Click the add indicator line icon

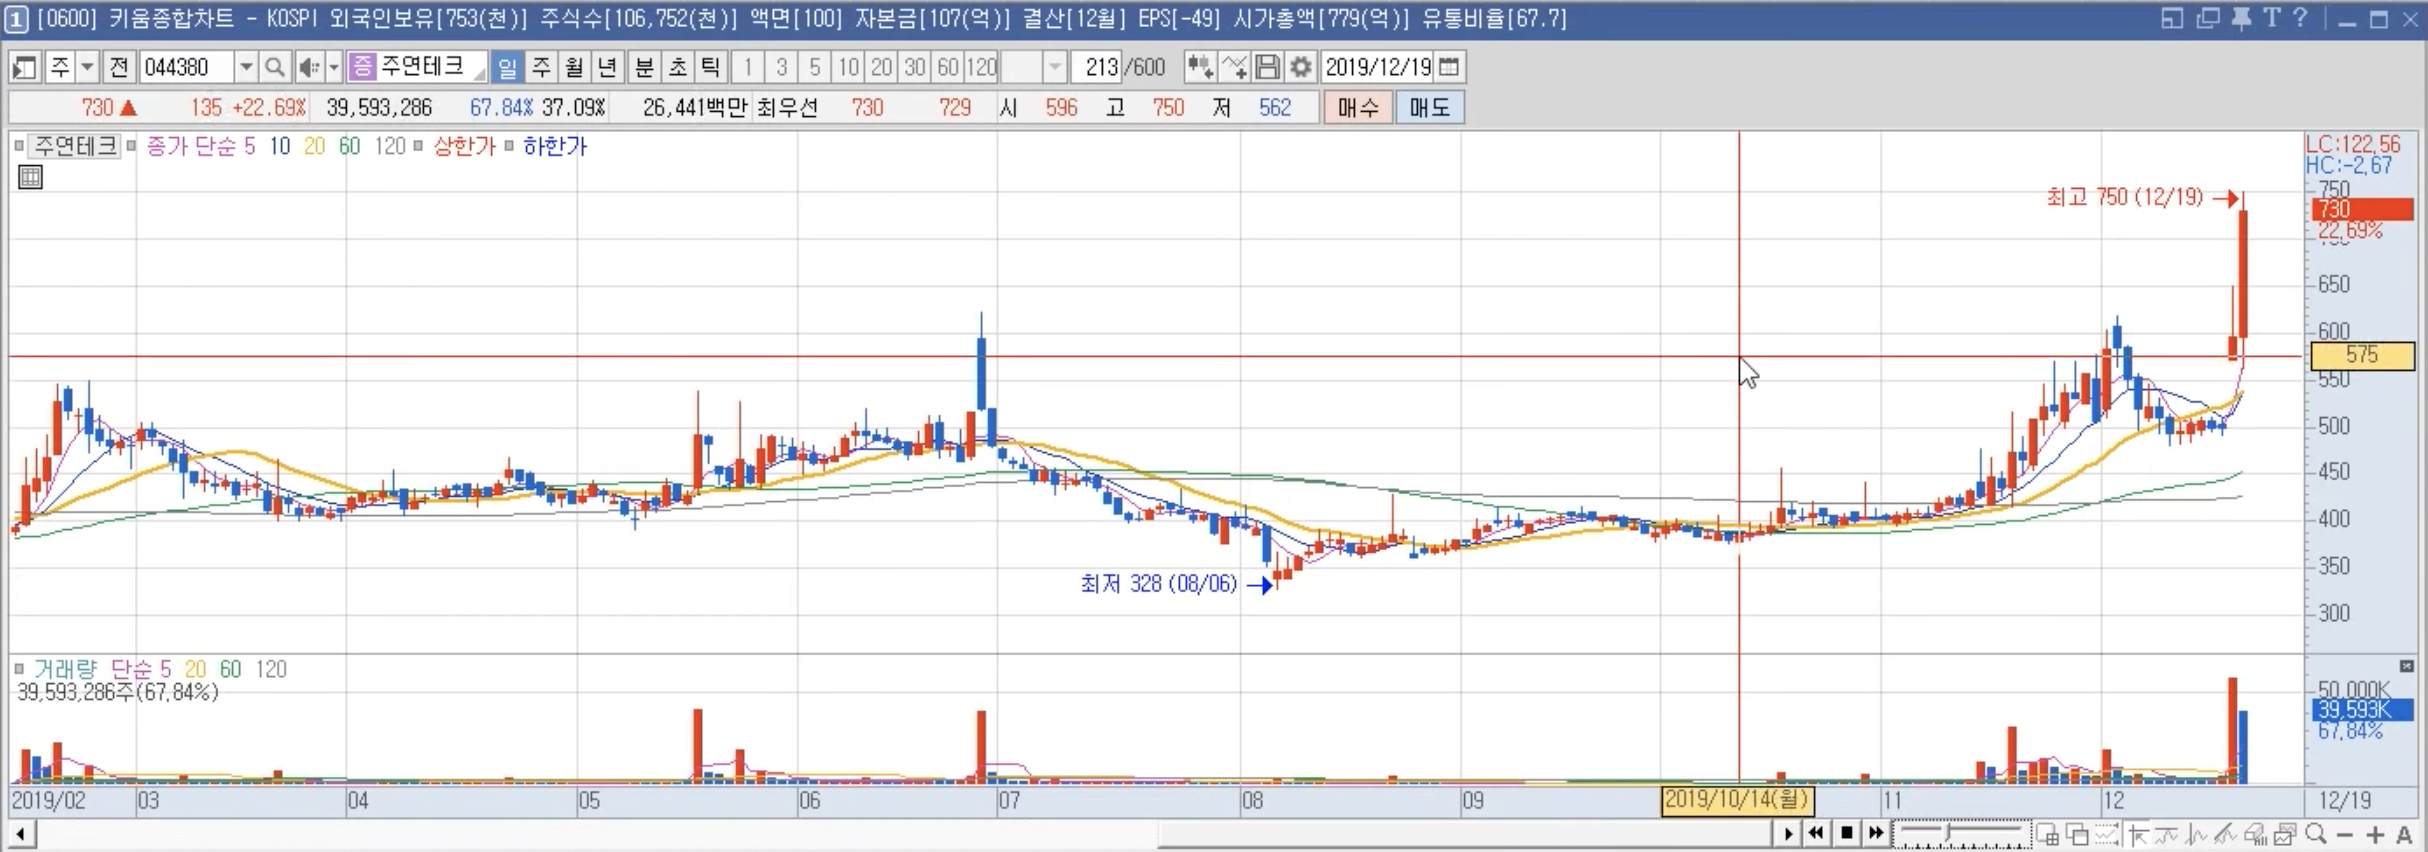pyautogui.click(x=1234, y=67)
